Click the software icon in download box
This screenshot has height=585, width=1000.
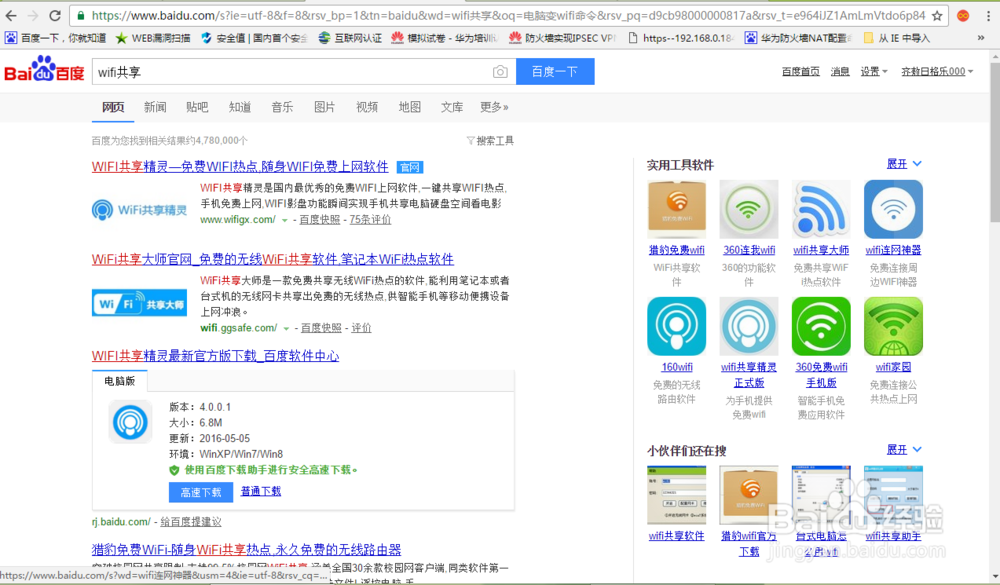[130, 422]
